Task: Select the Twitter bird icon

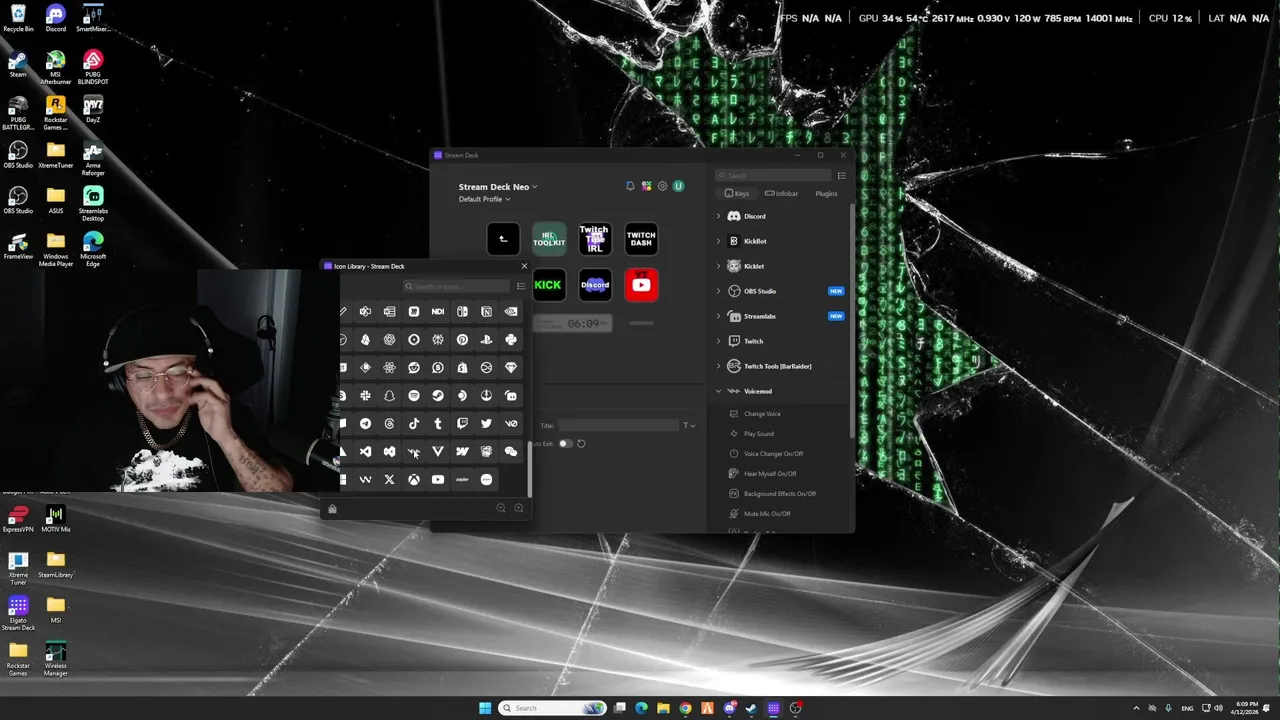Action: [x=486, y=424]
